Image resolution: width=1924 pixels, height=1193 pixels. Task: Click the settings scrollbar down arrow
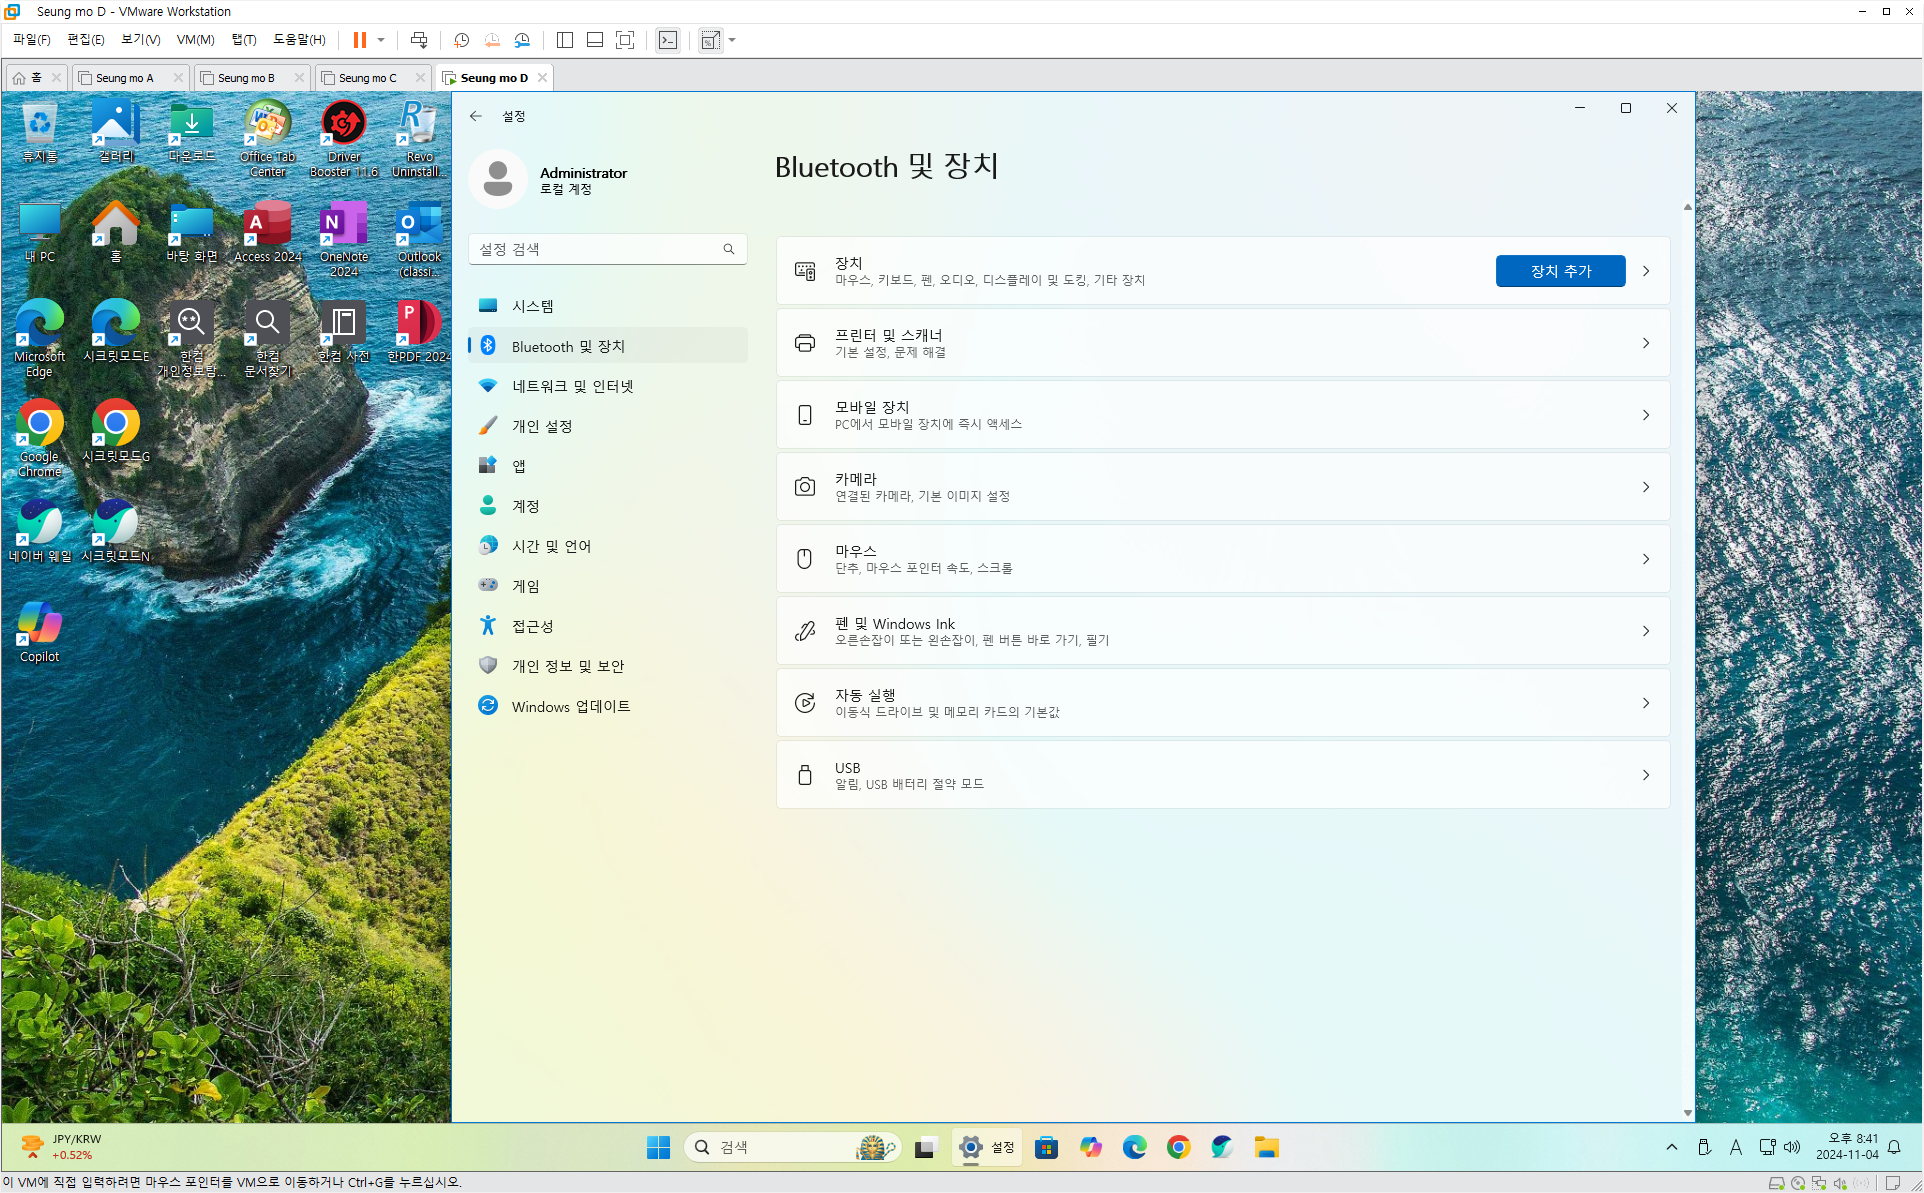[x=1687, y=1113]
